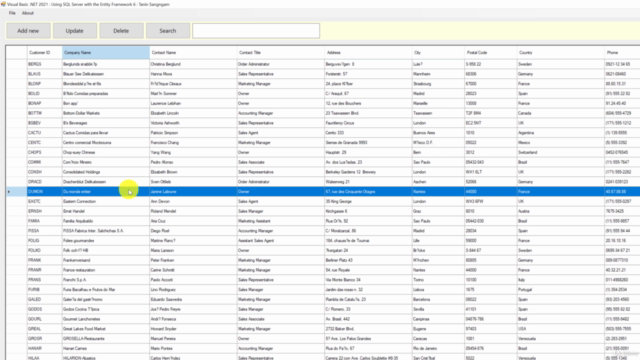Select company cell Folies gourmandes
The width and height of the screenshot is (640, 360).
click(x=106, y=240)
